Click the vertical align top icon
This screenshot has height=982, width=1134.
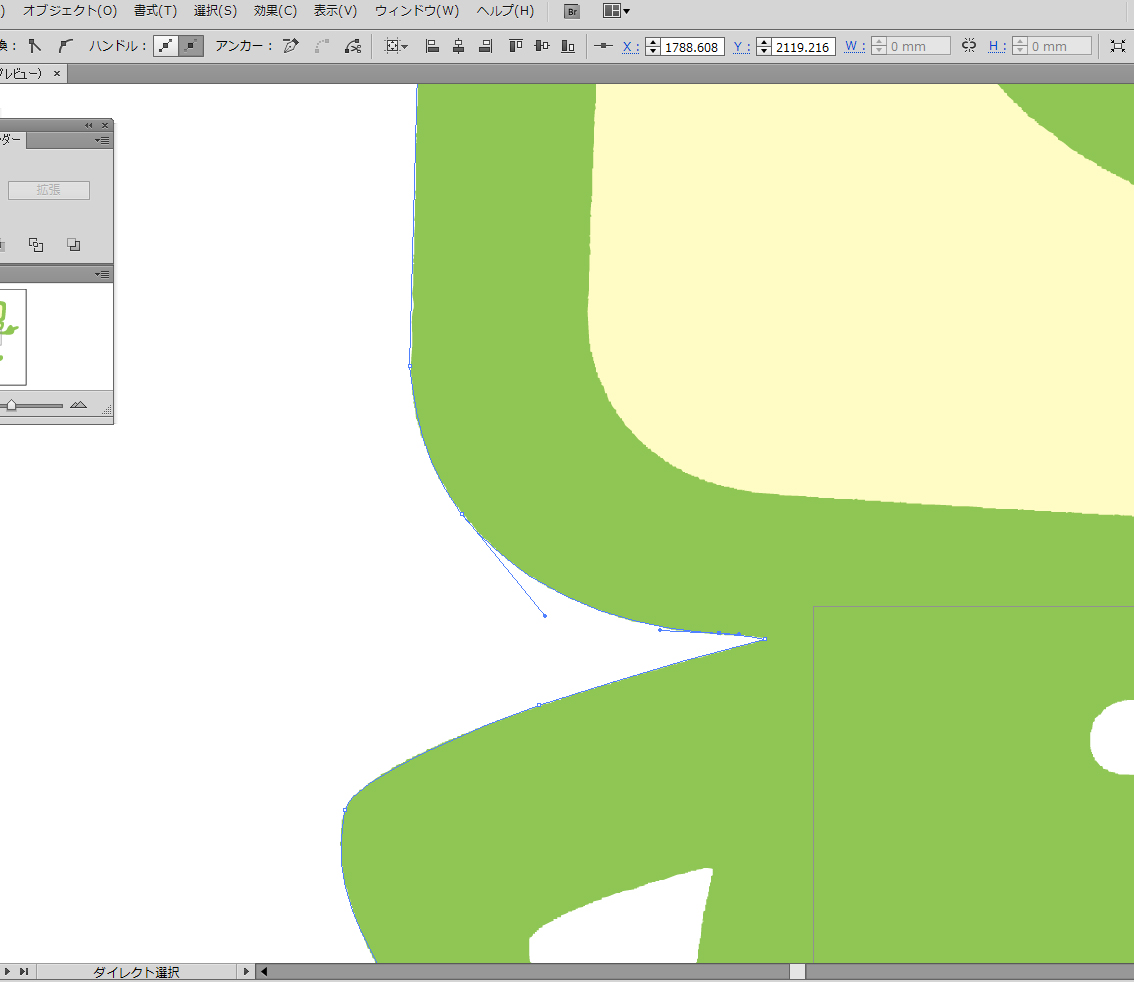(515, 46)
